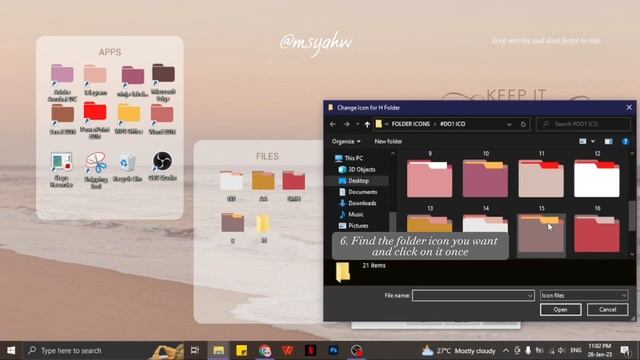This screenshot has width=640, height=360.
Task: Open the recent locations dropdown arrow
Action: coord(357,124)
